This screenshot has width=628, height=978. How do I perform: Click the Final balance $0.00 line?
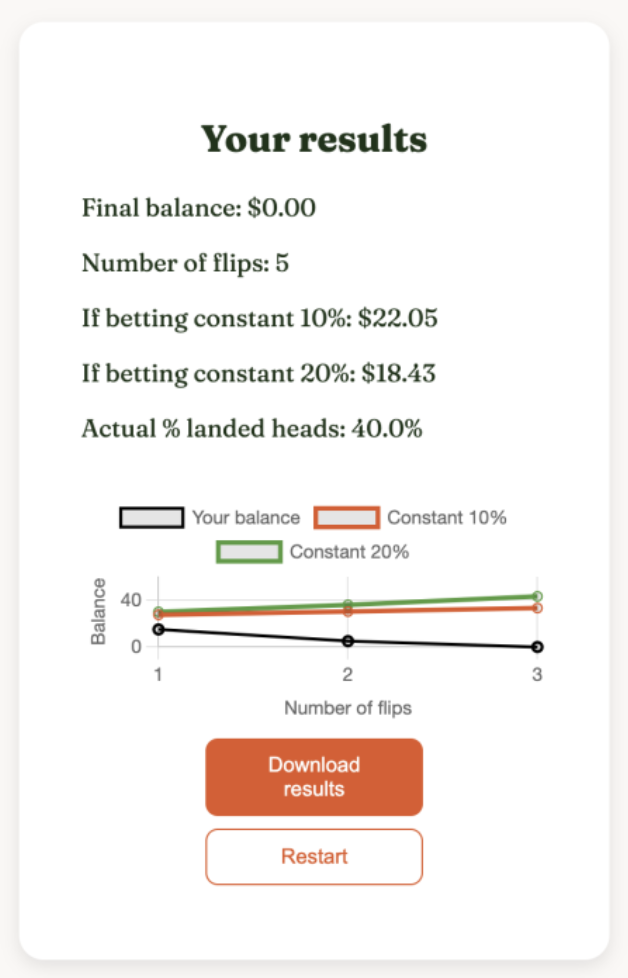pyautogui.click(x=199, y=209)
